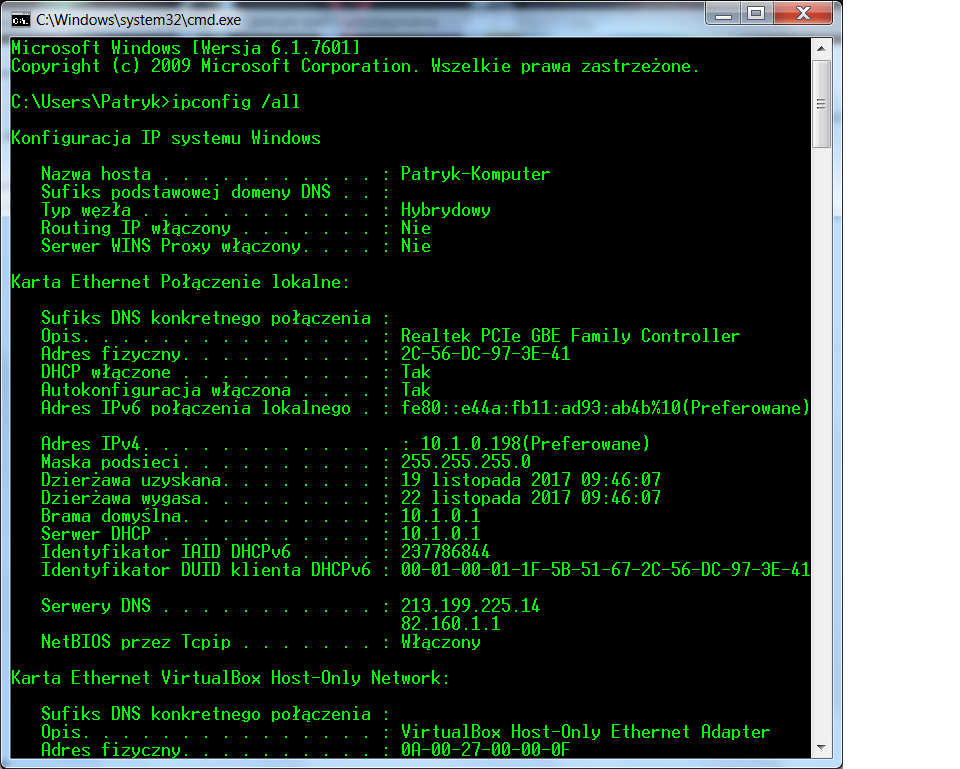Click DNS server 213.199.225.14
This screenshot has height=769, width=960.
(x=471, y=606)
